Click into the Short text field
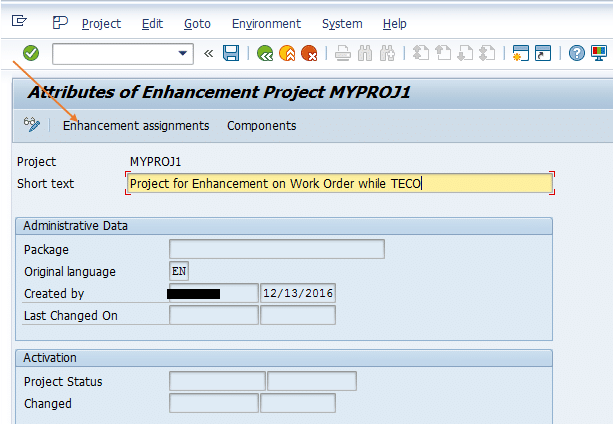 pyautogui.click(x=340, y=183)
